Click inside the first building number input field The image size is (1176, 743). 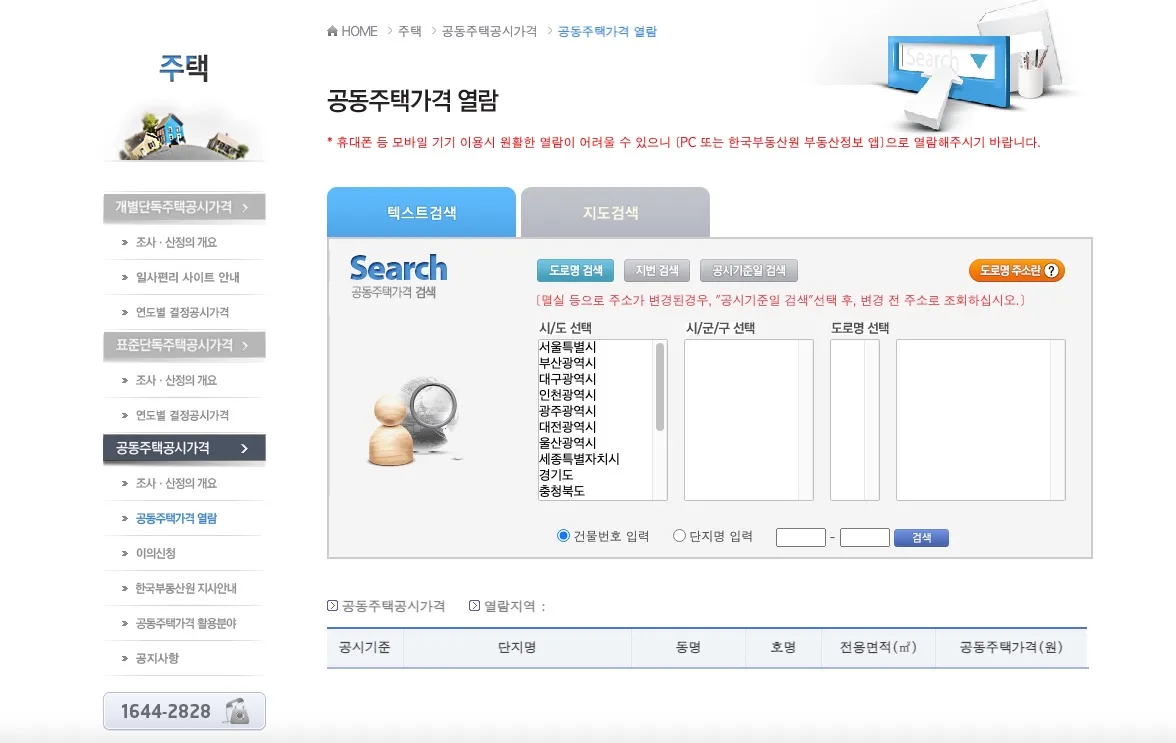(800, 537)
